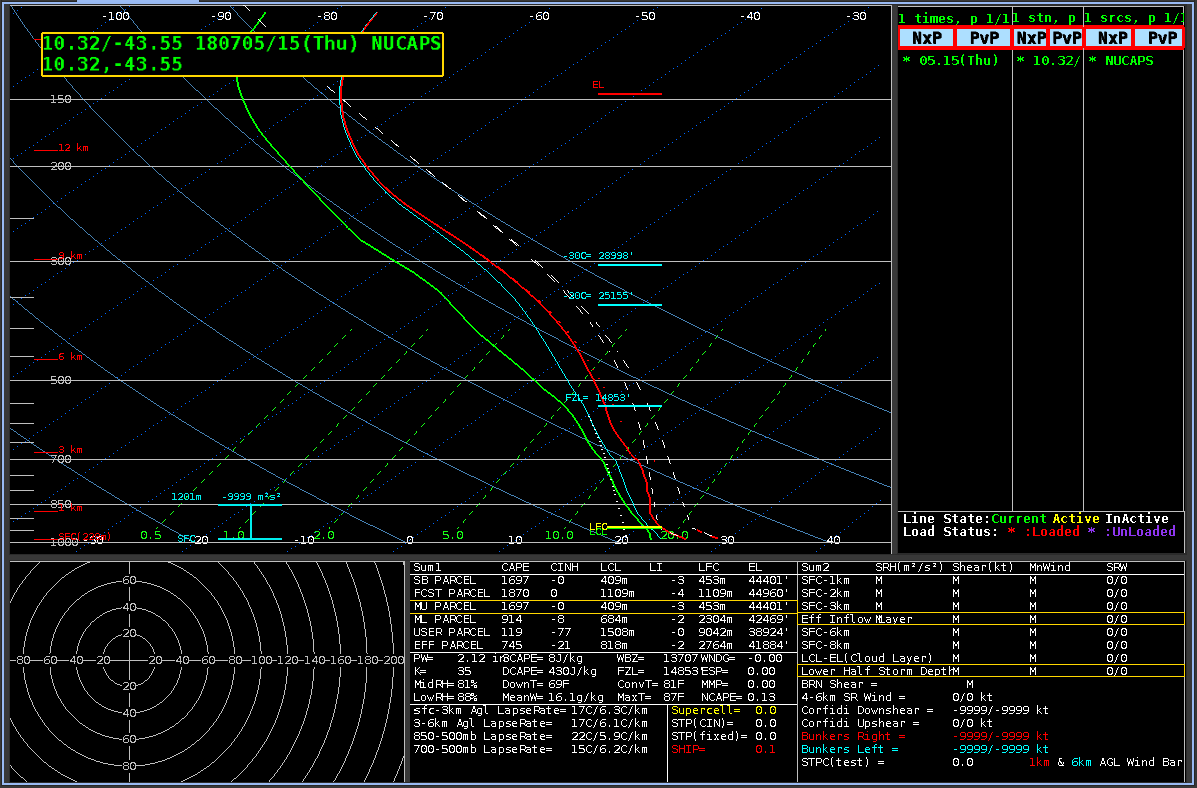
Task: Click the STP(fixed) label
Action: (709, 736)
